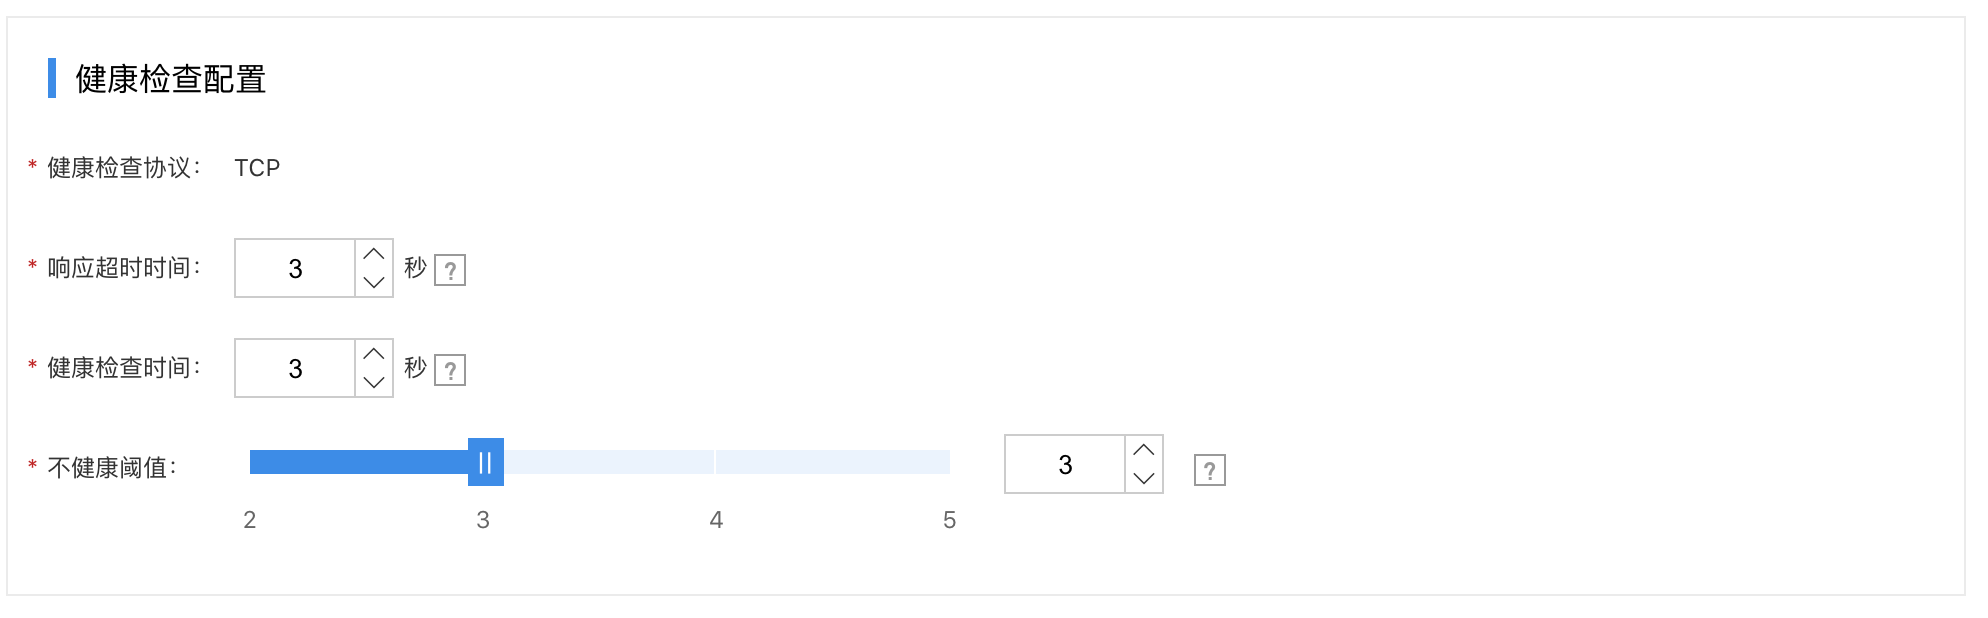The height and width of the screenshot is (618, 1988).
Task: Focus the 健康检查时间 number field
Action: 295,368
